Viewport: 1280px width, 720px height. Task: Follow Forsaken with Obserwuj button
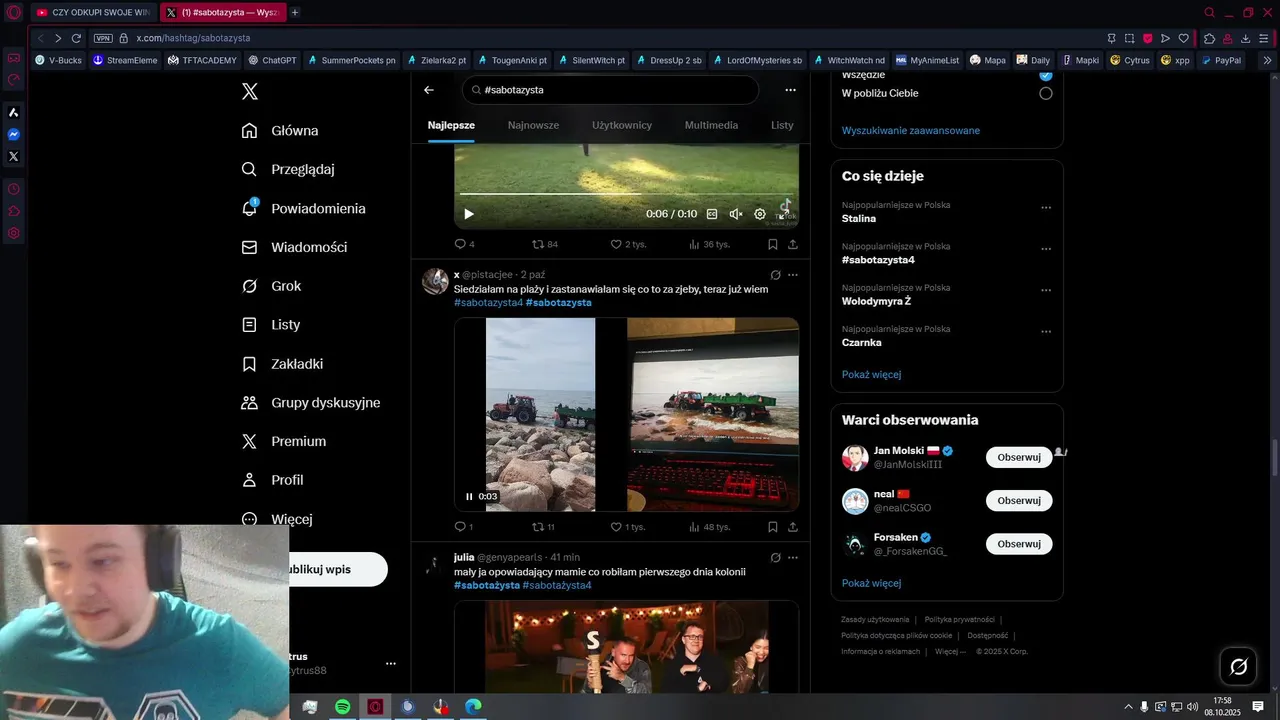tap(1019, 544)
